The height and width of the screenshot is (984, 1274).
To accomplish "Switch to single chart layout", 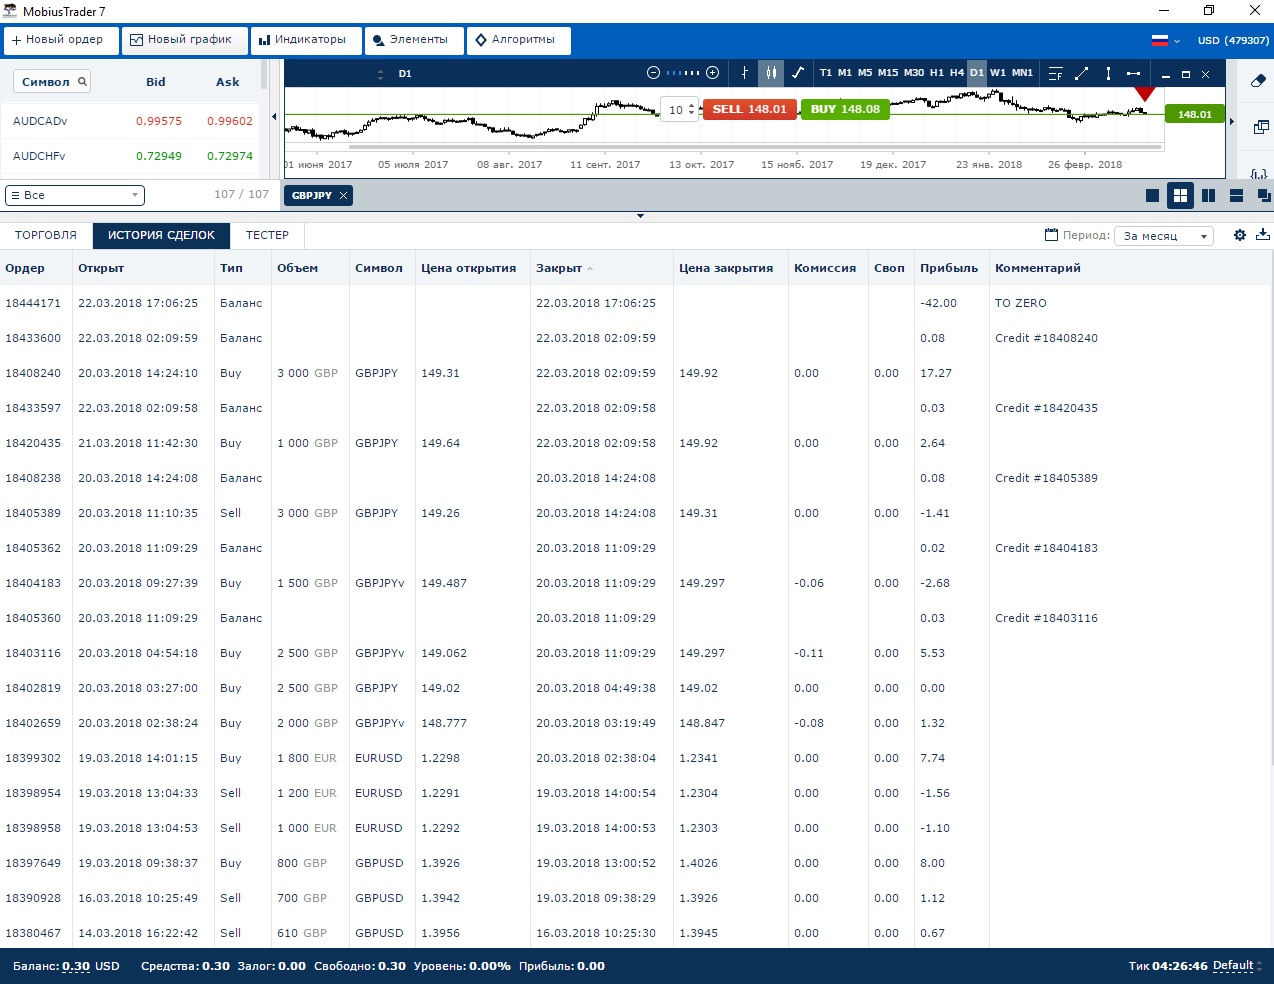I will coord(1152,196).
